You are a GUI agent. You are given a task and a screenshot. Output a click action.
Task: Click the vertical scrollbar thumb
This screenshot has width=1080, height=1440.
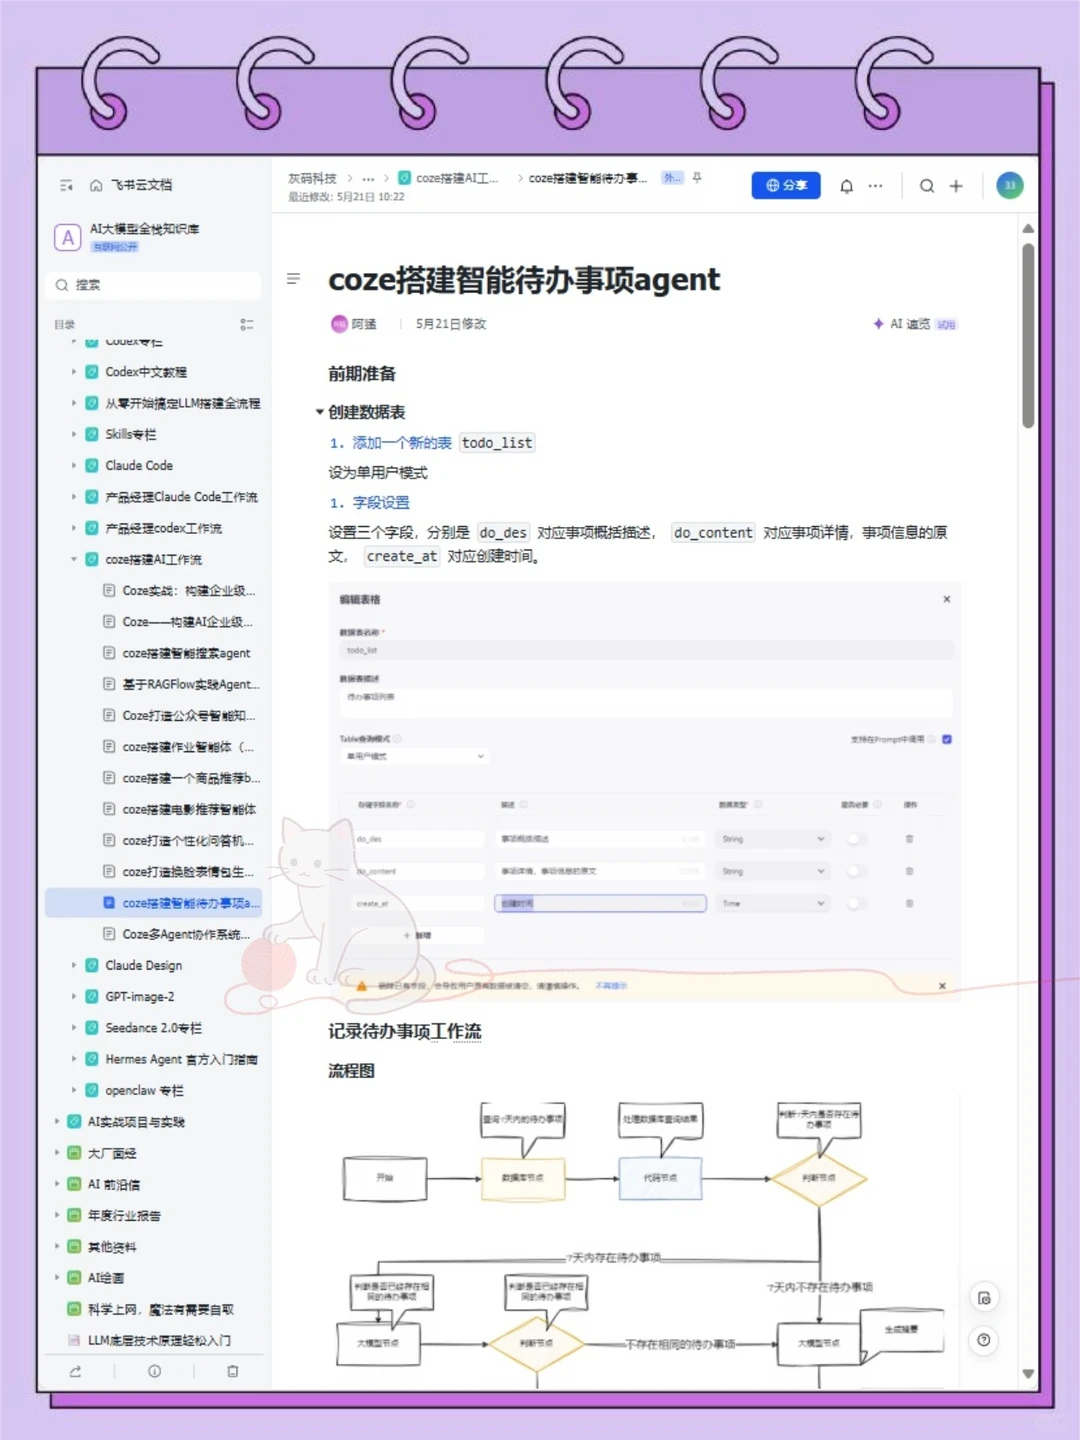(x=1028, y=335)
